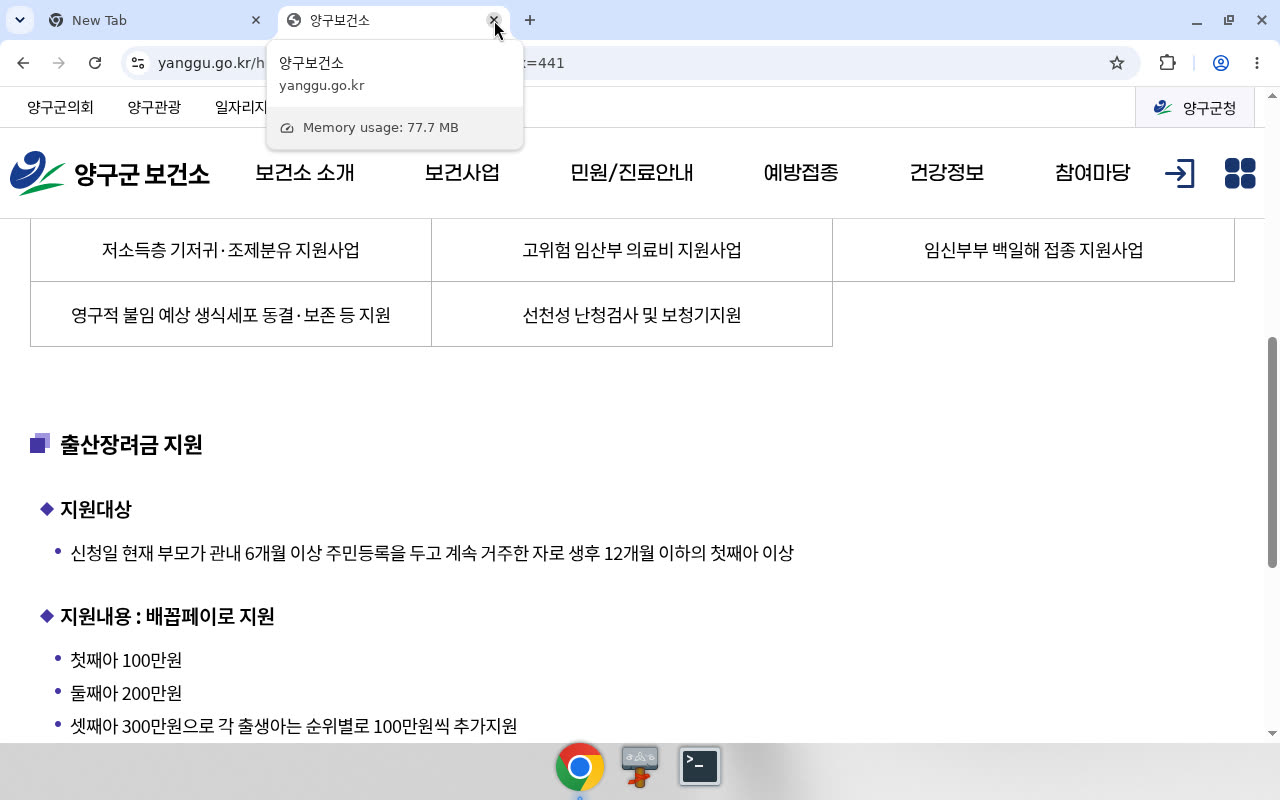The height and width of the screenshot is (800, 1280).
Task: Reload the page with the refresh icon
Action: (95, 63)
